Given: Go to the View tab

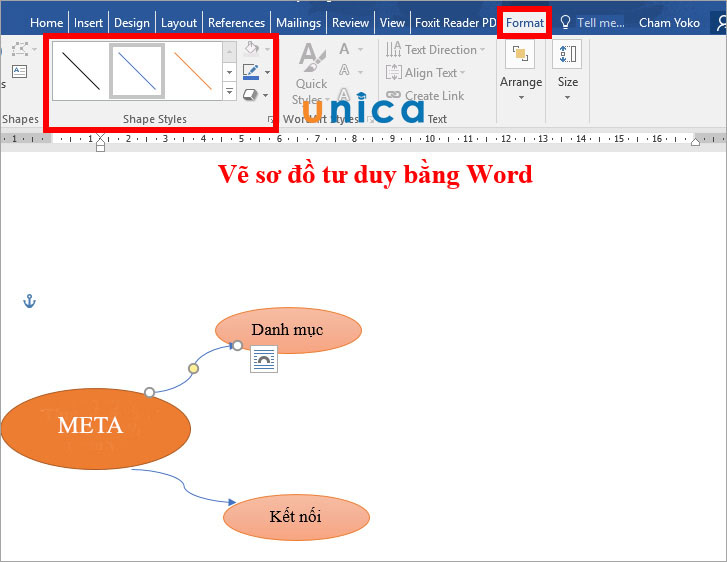Looking at the screenshot, I should click(392, 23).
